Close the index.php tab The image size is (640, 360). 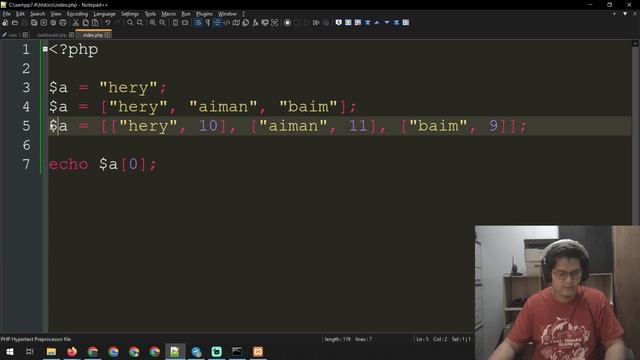(107, 35)
